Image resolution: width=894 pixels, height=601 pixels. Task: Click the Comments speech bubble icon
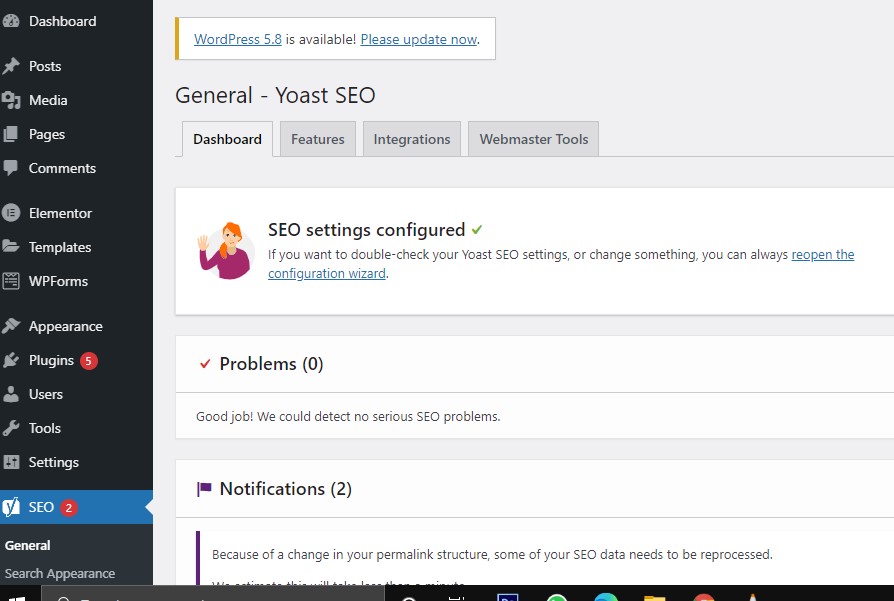click(12, 168)
